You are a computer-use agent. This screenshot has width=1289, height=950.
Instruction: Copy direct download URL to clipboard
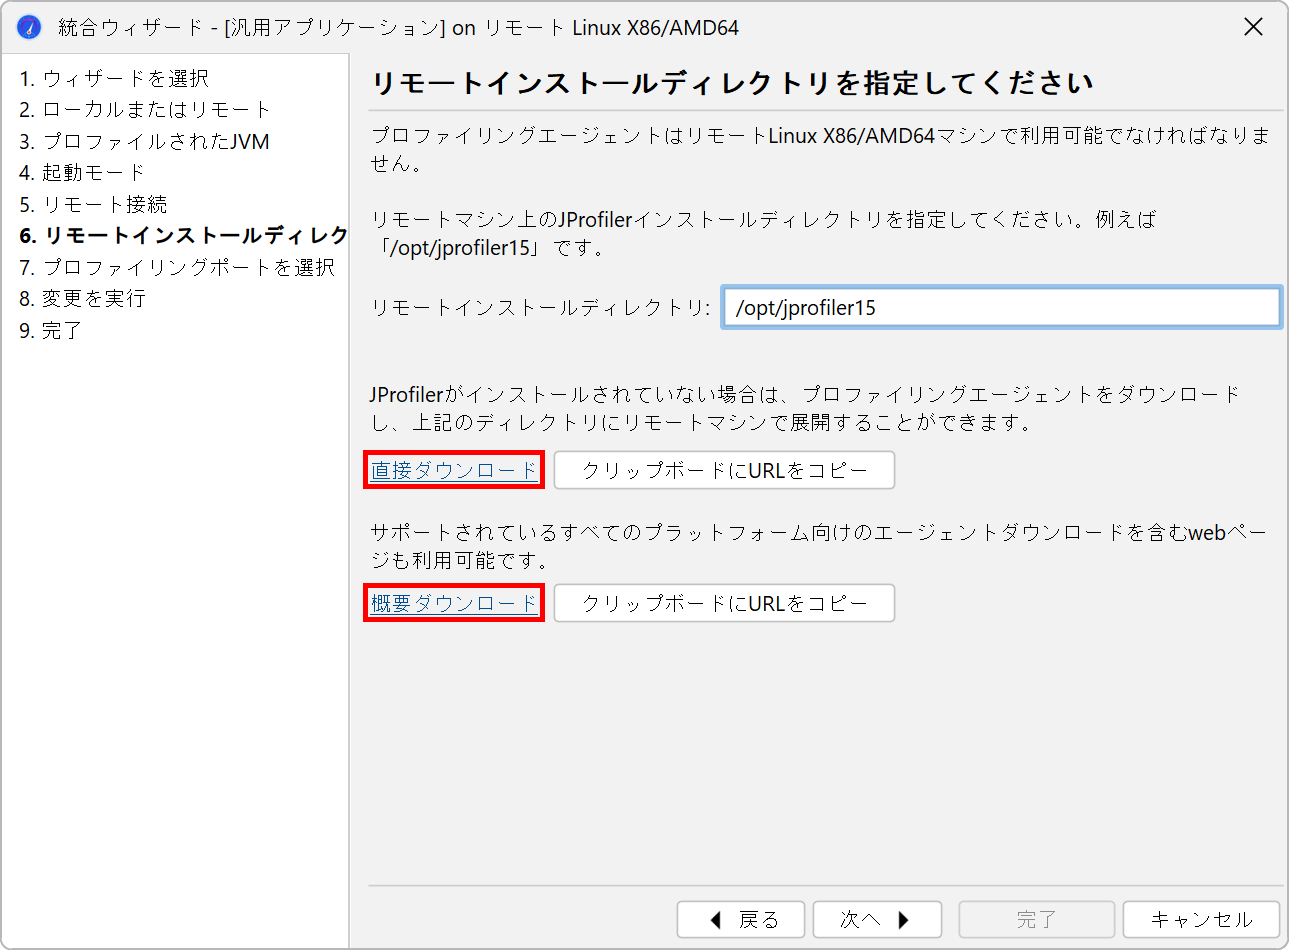point(724,470)
